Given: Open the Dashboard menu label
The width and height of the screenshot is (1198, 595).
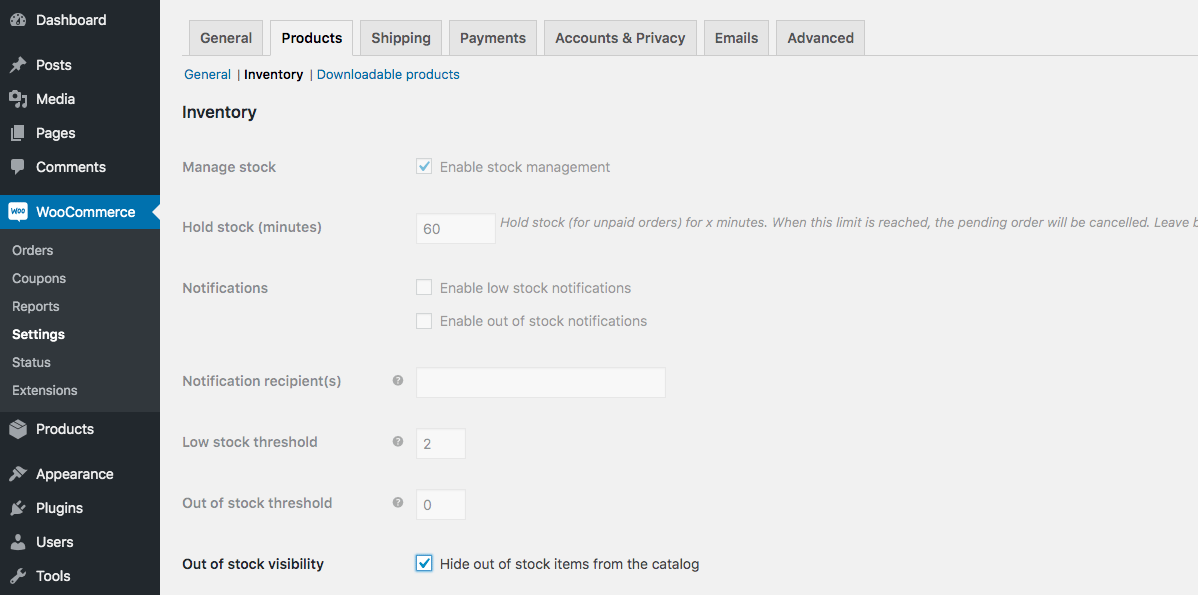Looking at the screenshot, I should coord(71,20).
